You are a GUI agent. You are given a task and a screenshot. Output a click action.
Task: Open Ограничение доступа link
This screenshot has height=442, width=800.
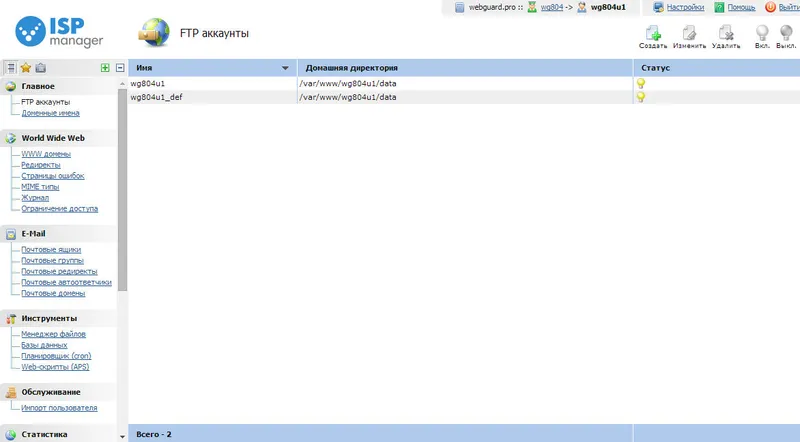tap(59, 209)
